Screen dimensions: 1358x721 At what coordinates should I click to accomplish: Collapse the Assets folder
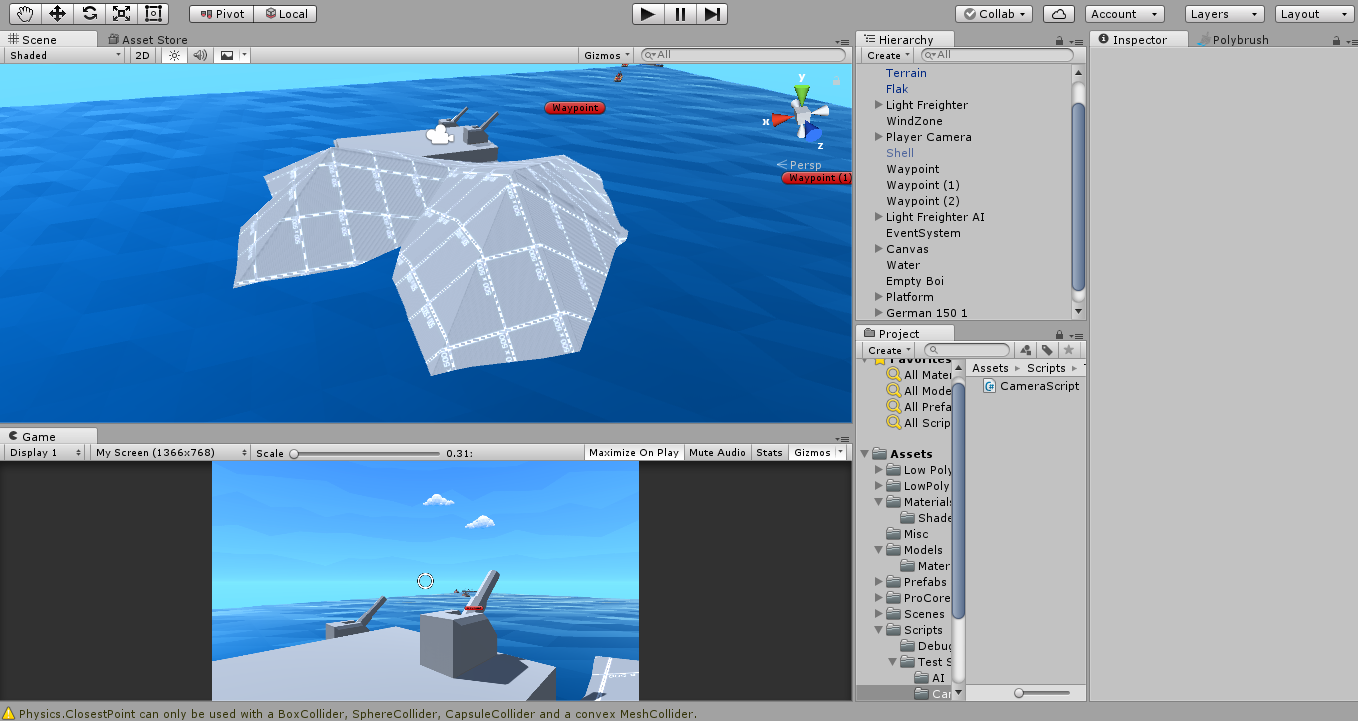click(x=865, y=454)
